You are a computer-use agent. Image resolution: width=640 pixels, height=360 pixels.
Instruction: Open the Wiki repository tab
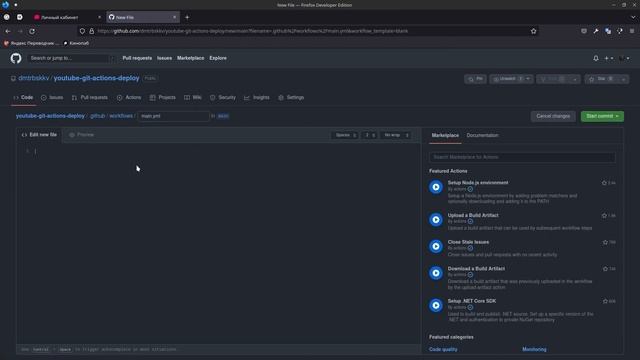pyautogui.click(x=193, y=98)
